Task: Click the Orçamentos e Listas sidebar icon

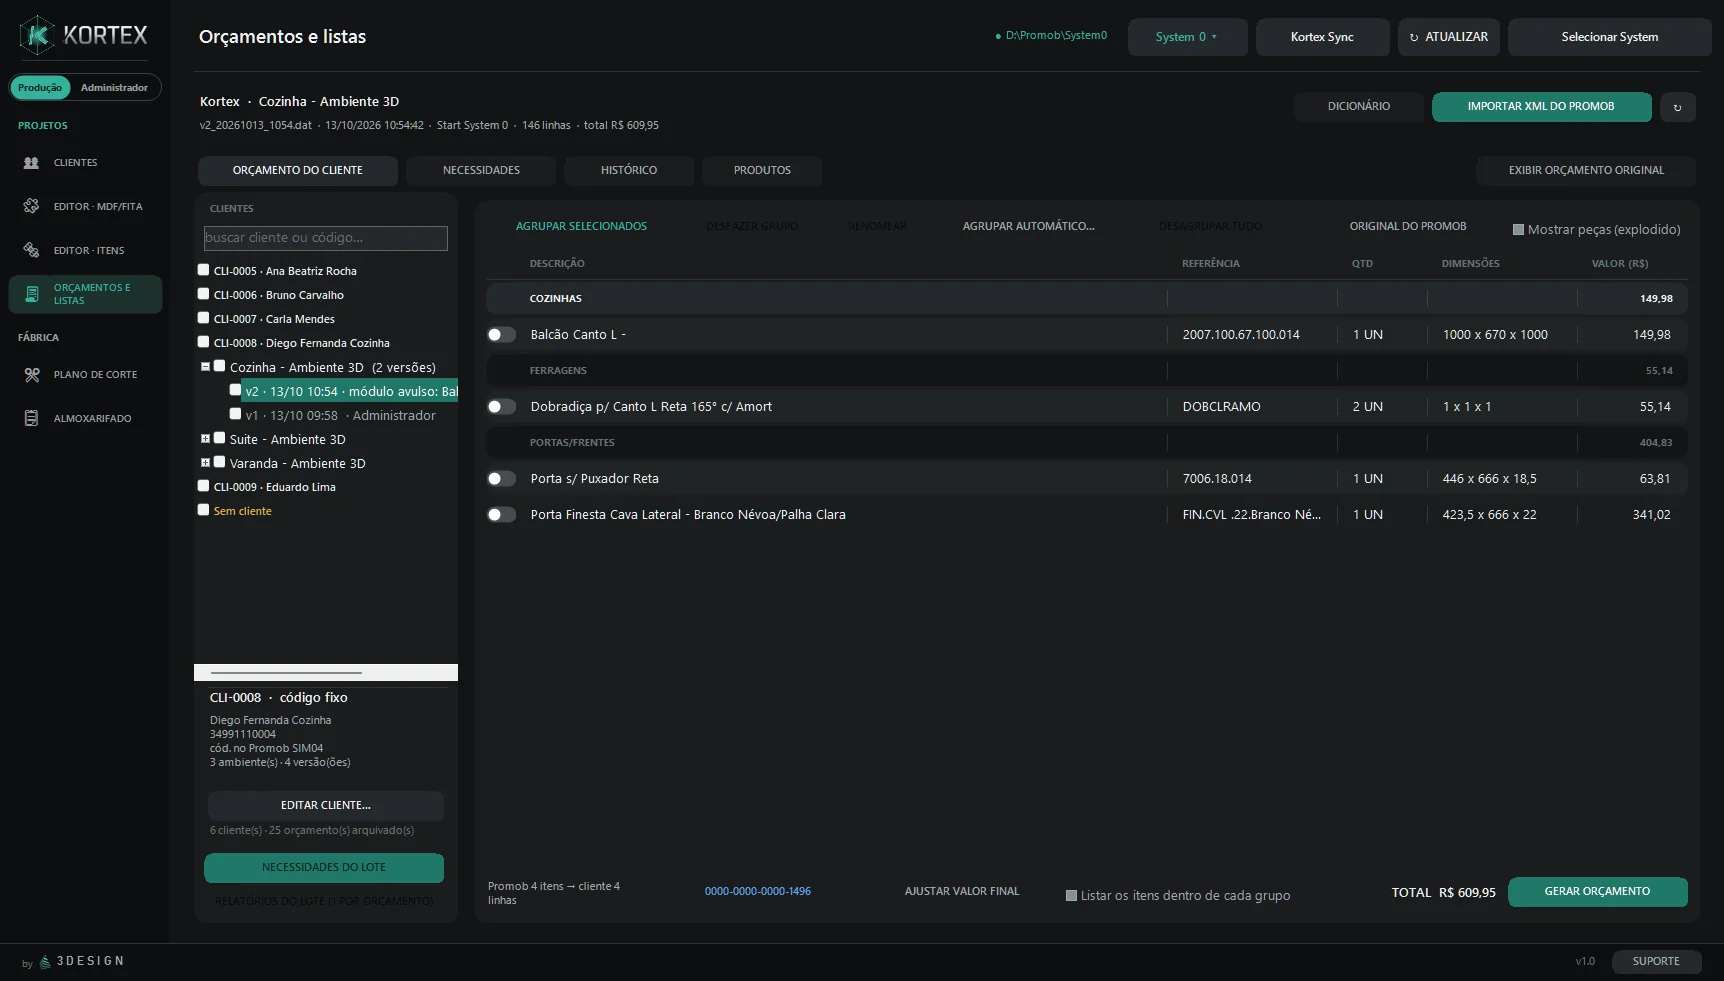Action: pos(31,294)
